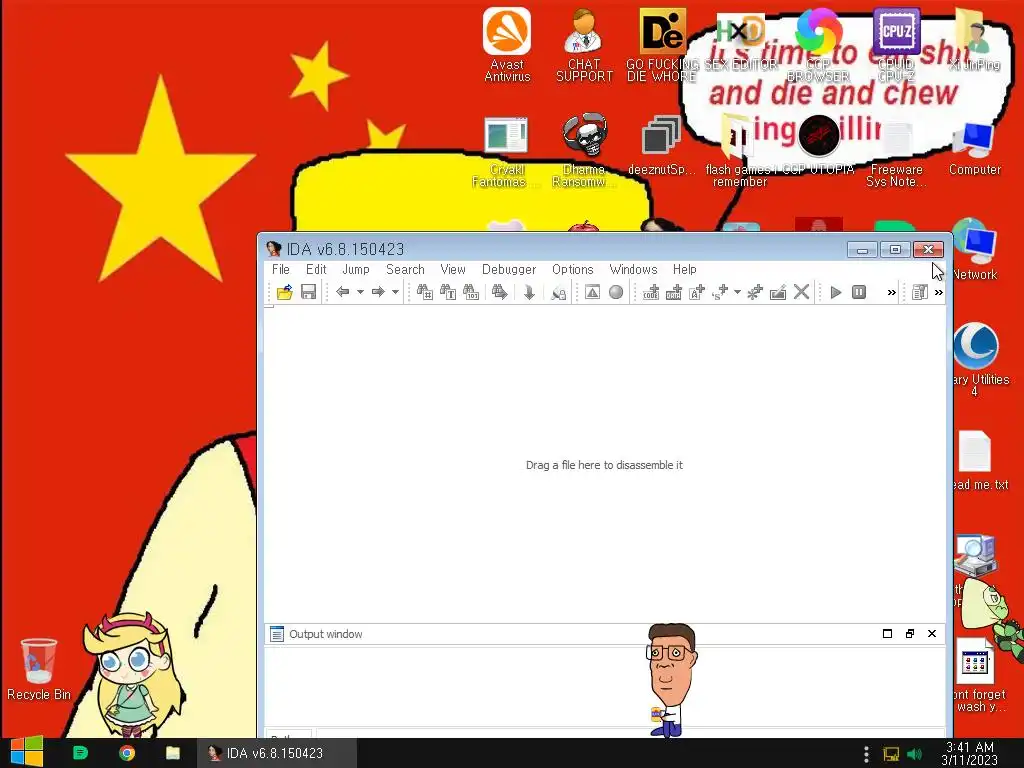Open the Help menu

tap(684, 269)
